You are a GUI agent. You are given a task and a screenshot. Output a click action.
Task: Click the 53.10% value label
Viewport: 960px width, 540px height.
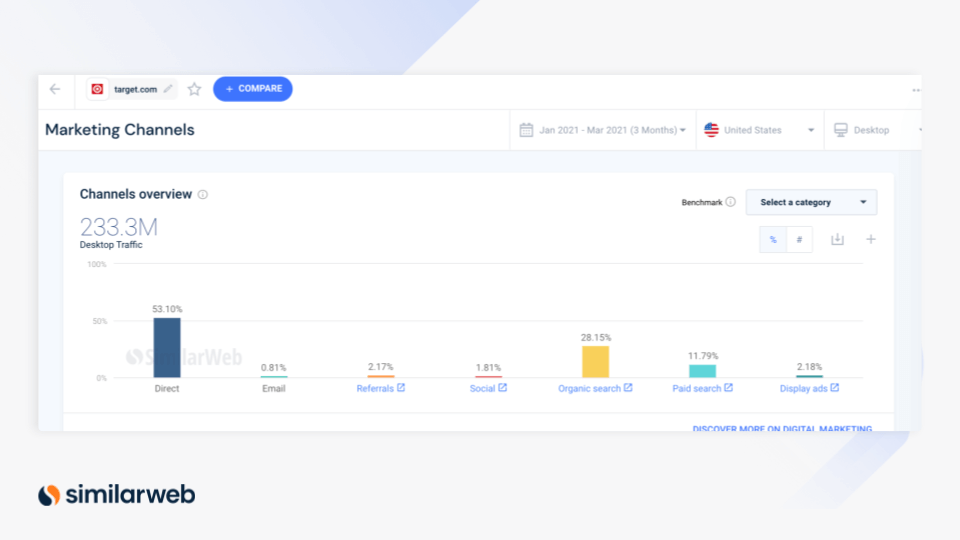coord(167,309)
